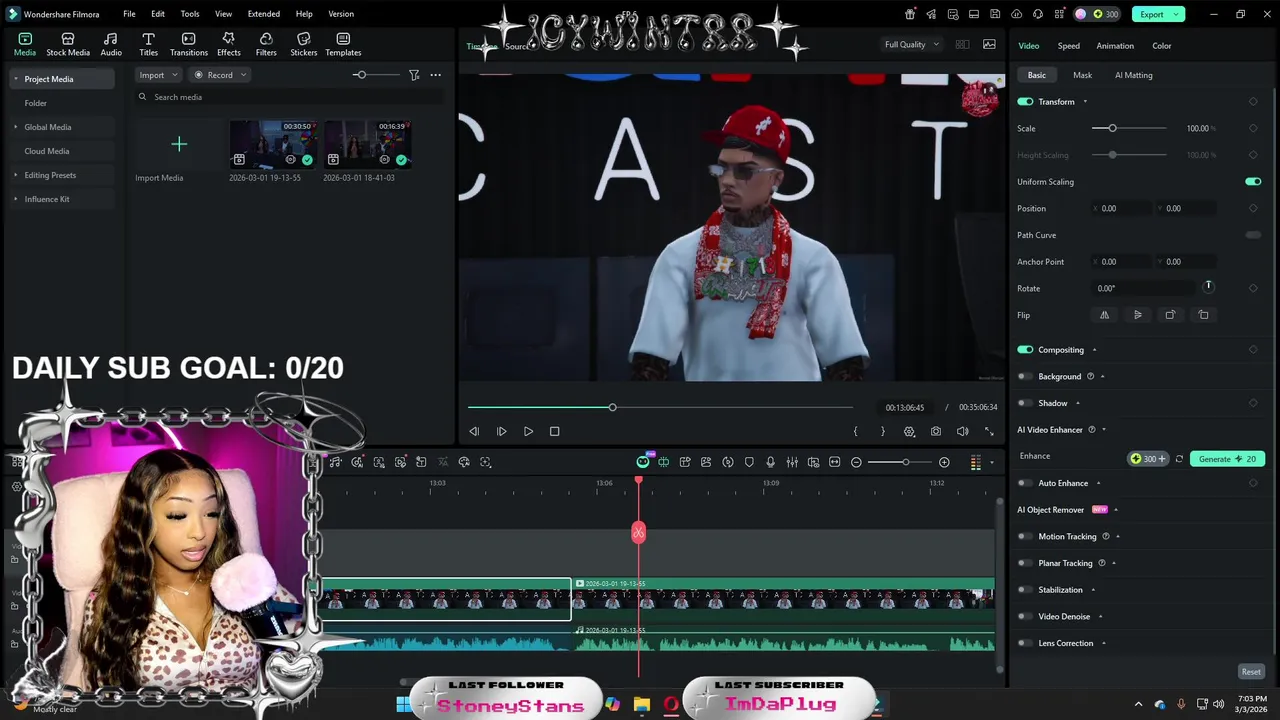The height and width of the screenshot is (720, 1280).
Task: Click the Generate button
Action: tap(1227, 459)
